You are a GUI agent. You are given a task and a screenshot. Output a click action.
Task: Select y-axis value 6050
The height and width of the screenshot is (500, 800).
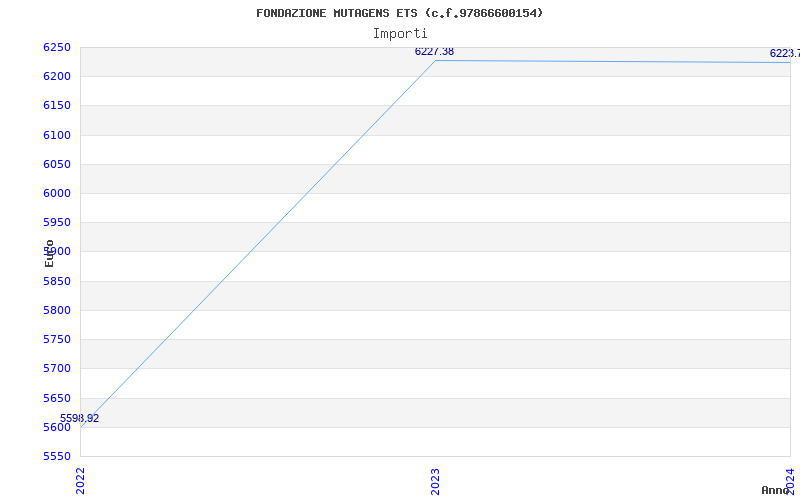point(57,164)
